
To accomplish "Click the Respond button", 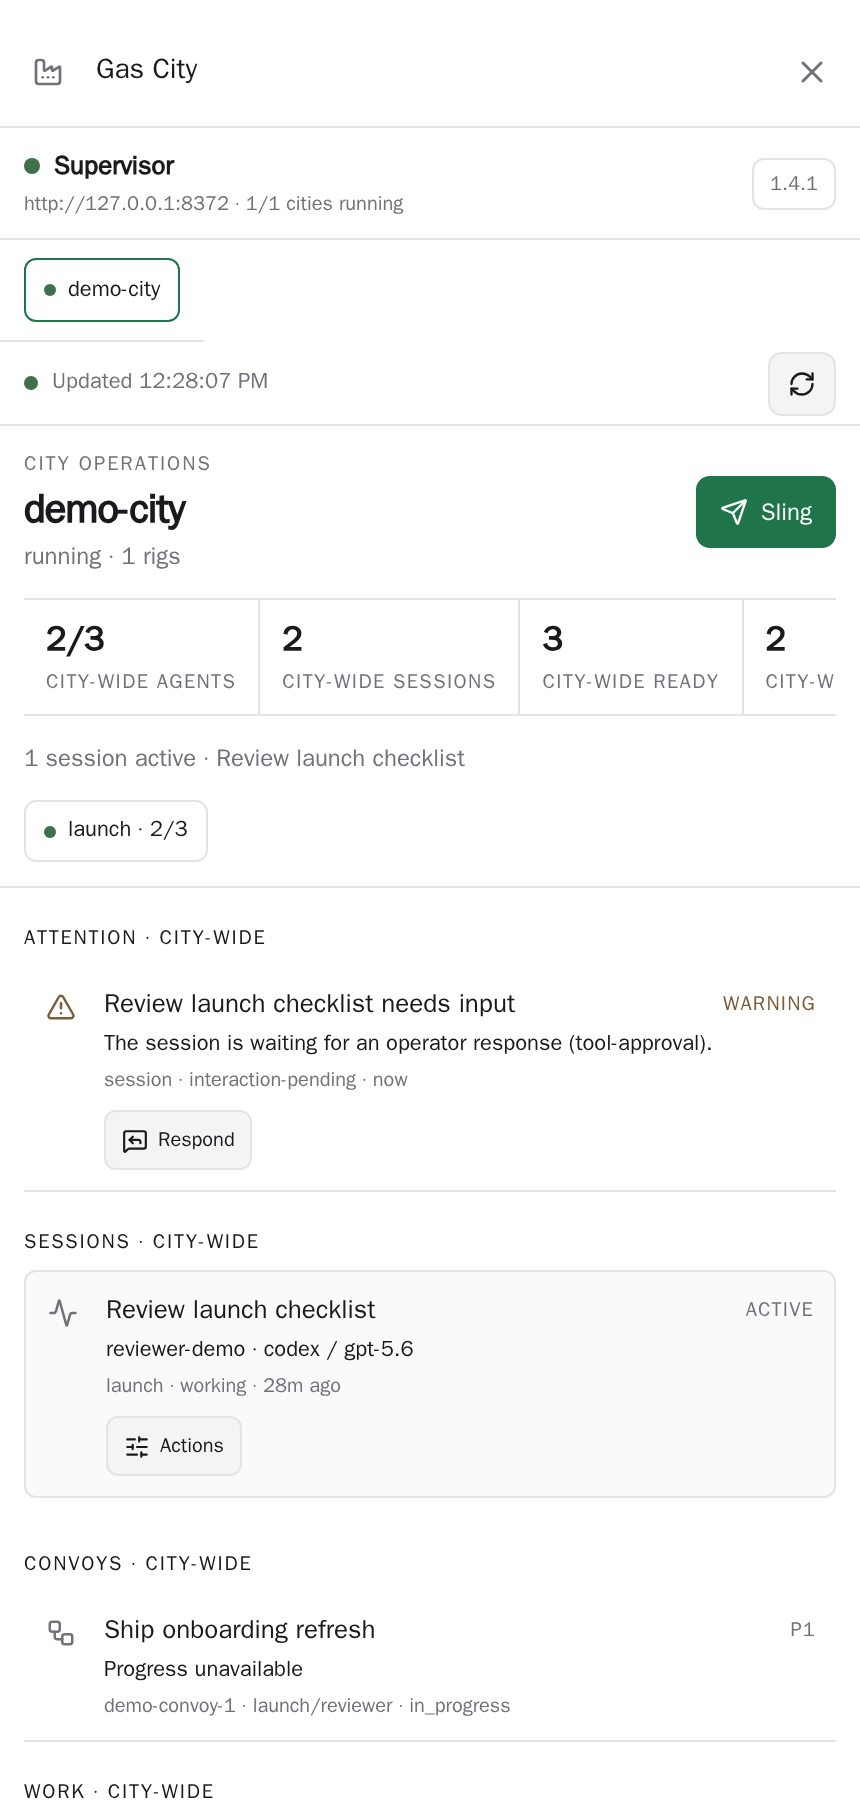I will point(178,1140).
